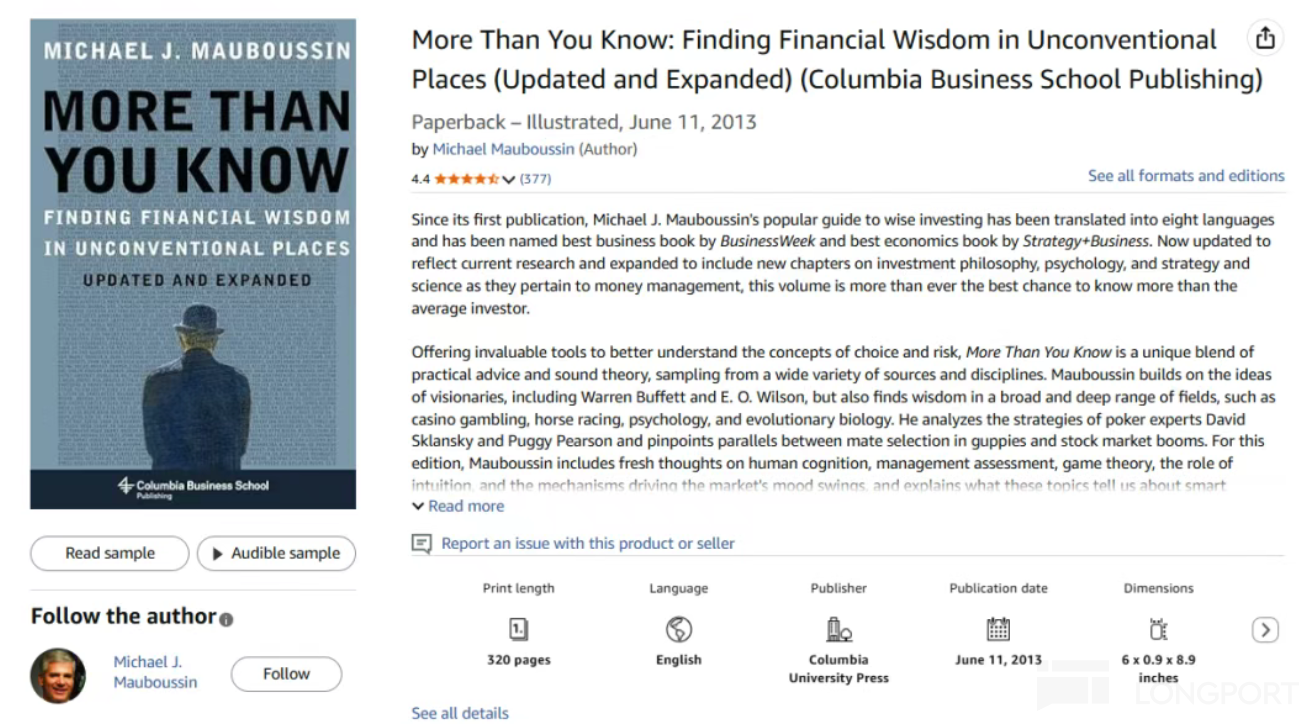Click the share icon beside the title
Viewport: 1314px width, 726px height.
tap(1265, 39)
